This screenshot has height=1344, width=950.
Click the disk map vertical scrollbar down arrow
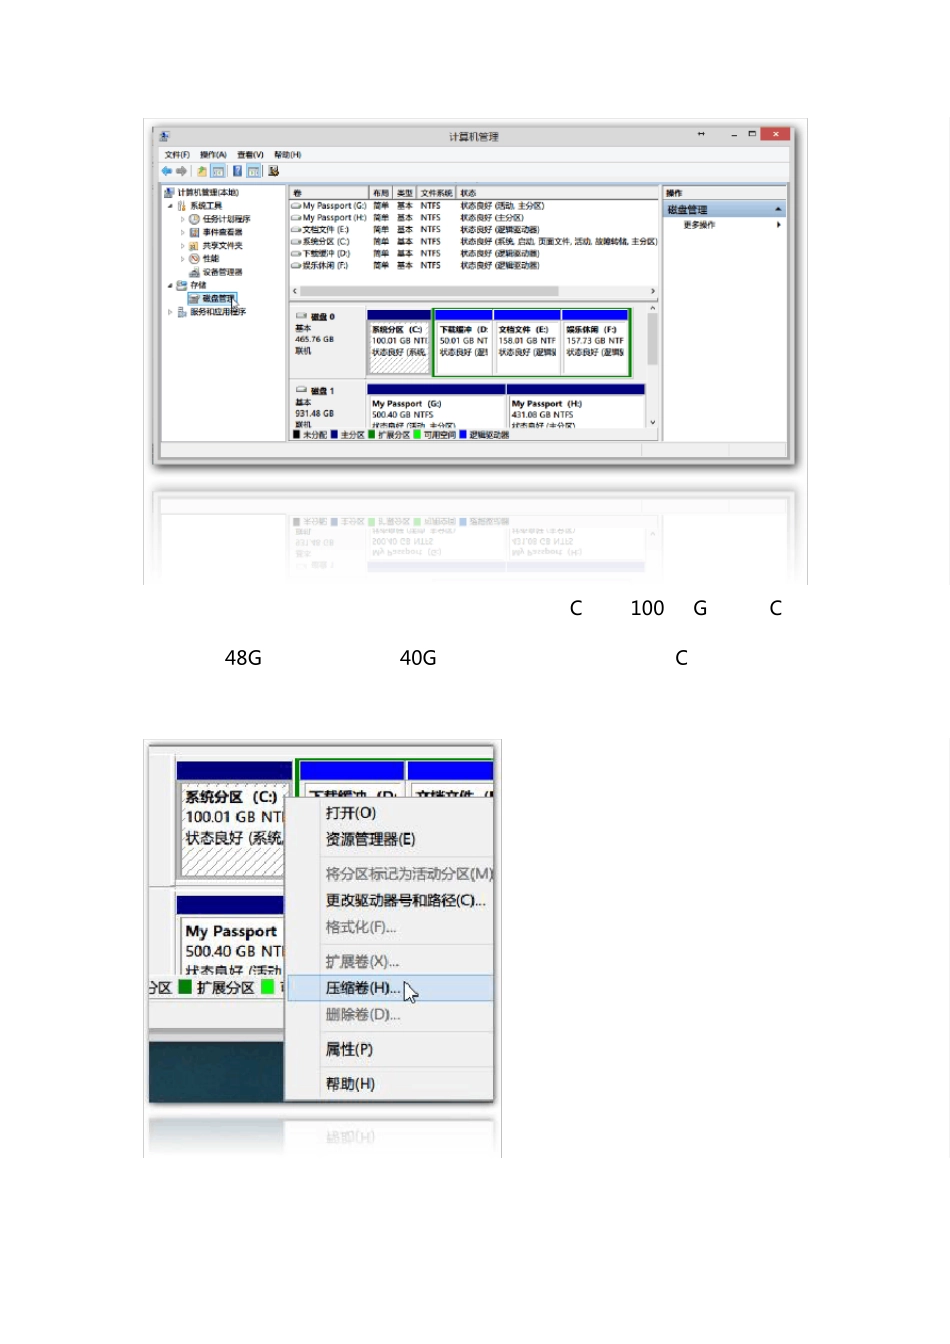(x=653, y=423)
